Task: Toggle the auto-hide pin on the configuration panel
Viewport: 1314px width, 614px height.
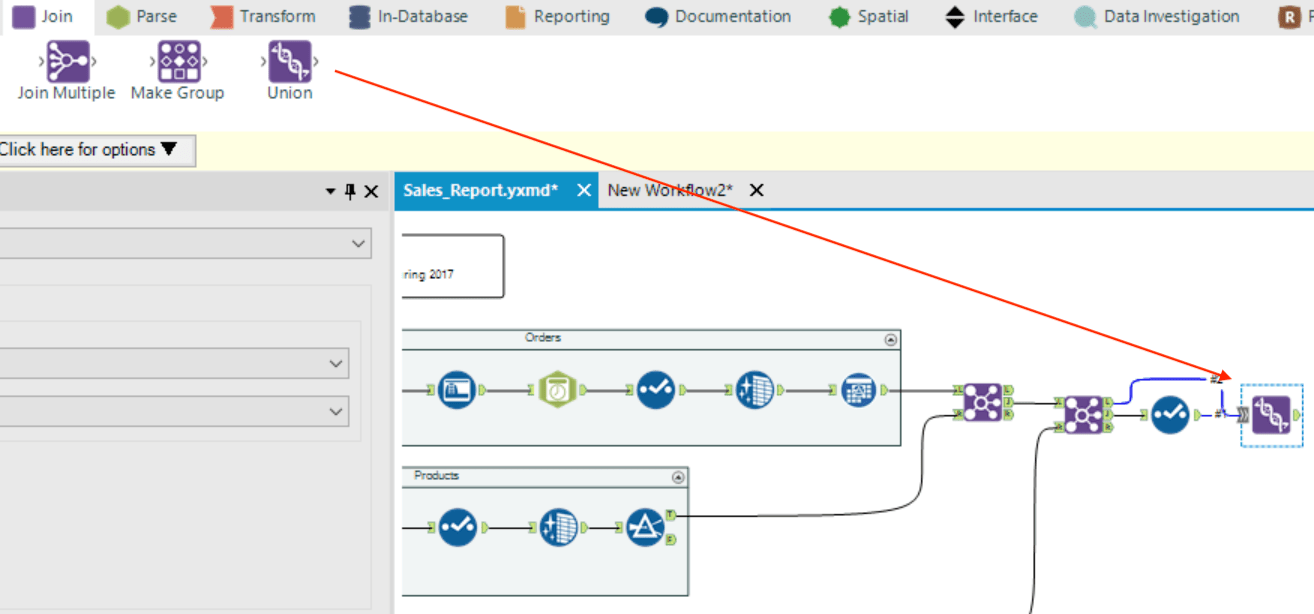Action: point(350,191)
